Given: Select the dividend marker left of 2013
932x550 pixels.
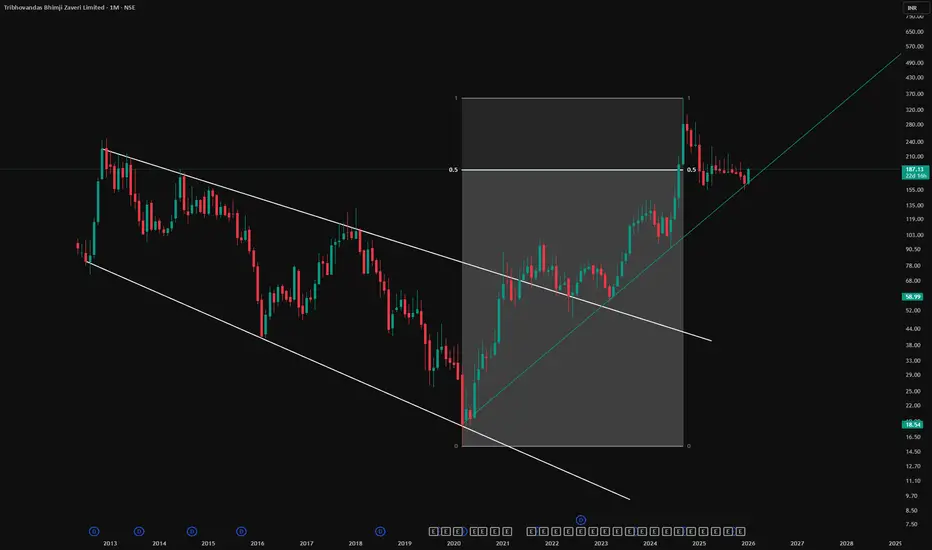Looking at the screenshot, I should [x=93, y=531].
